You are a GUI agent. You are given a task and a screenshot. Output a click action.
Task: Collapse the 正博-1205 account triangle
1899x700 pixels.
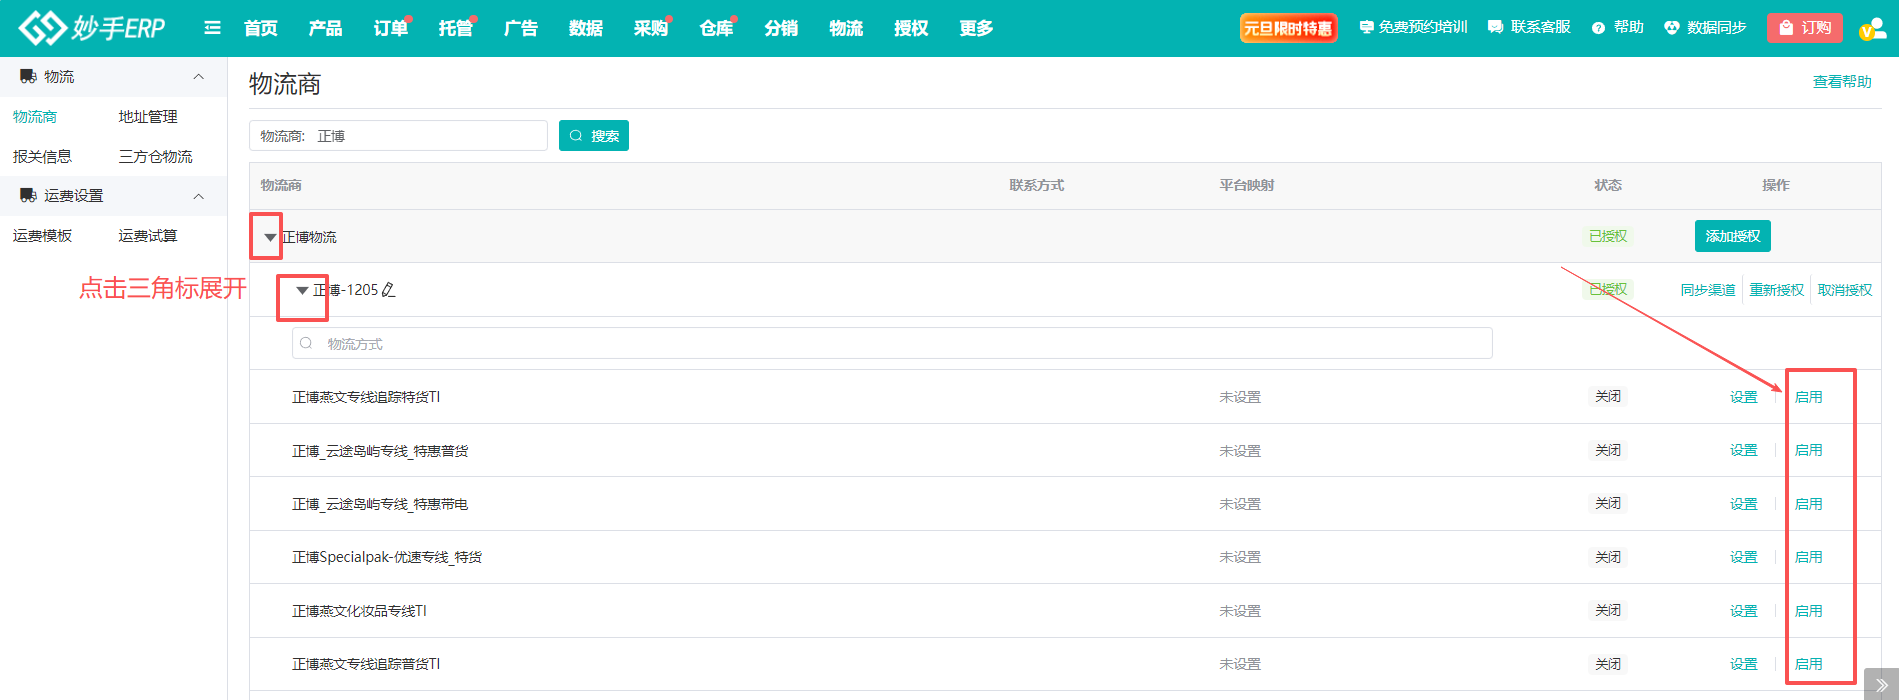(x=302, y=290)
